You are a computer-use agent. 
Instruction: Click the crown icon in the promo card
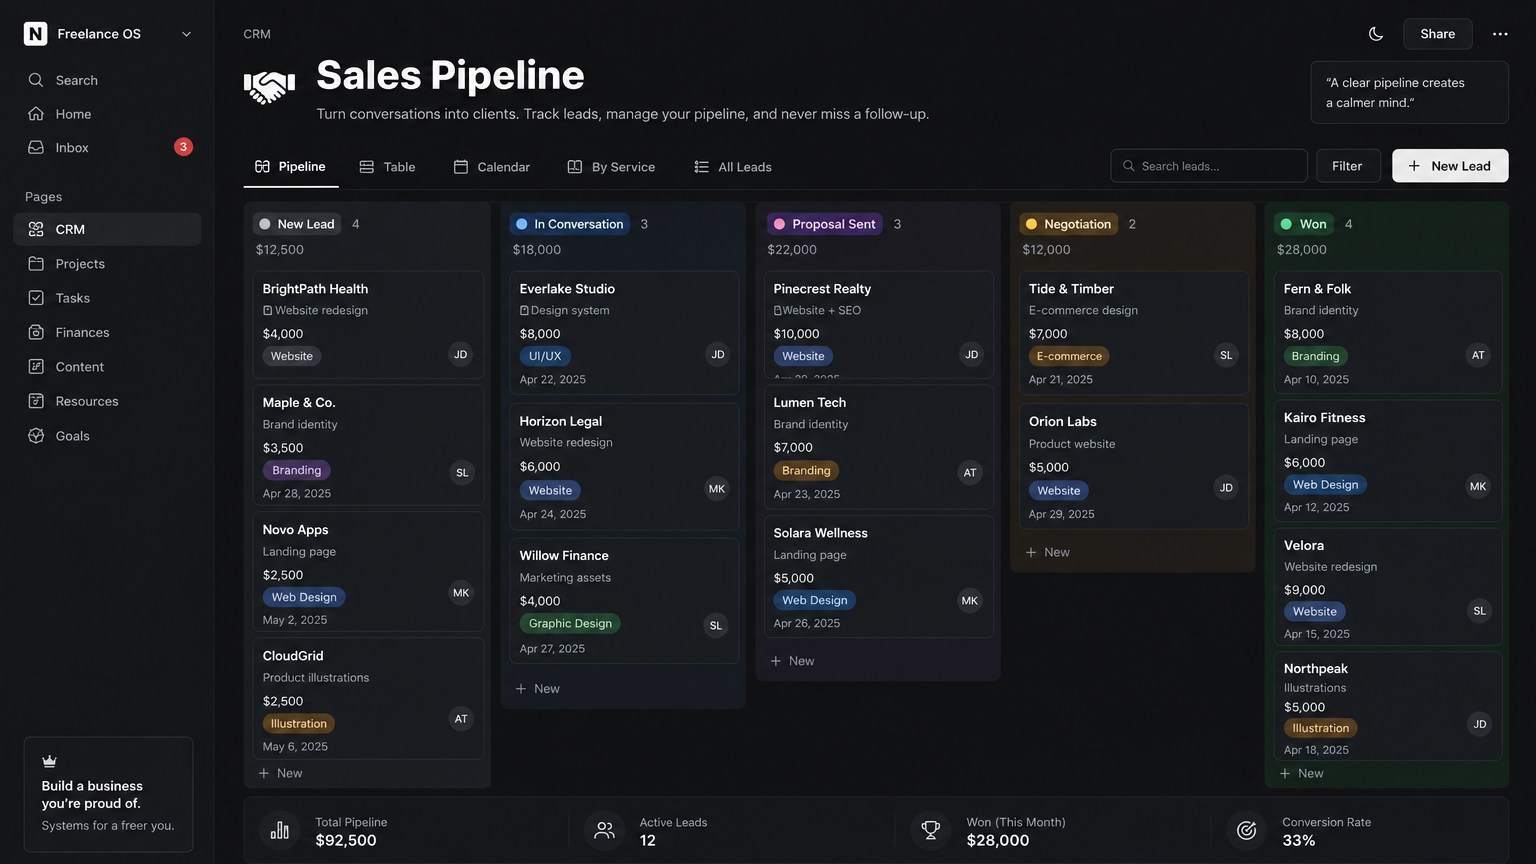49,761
